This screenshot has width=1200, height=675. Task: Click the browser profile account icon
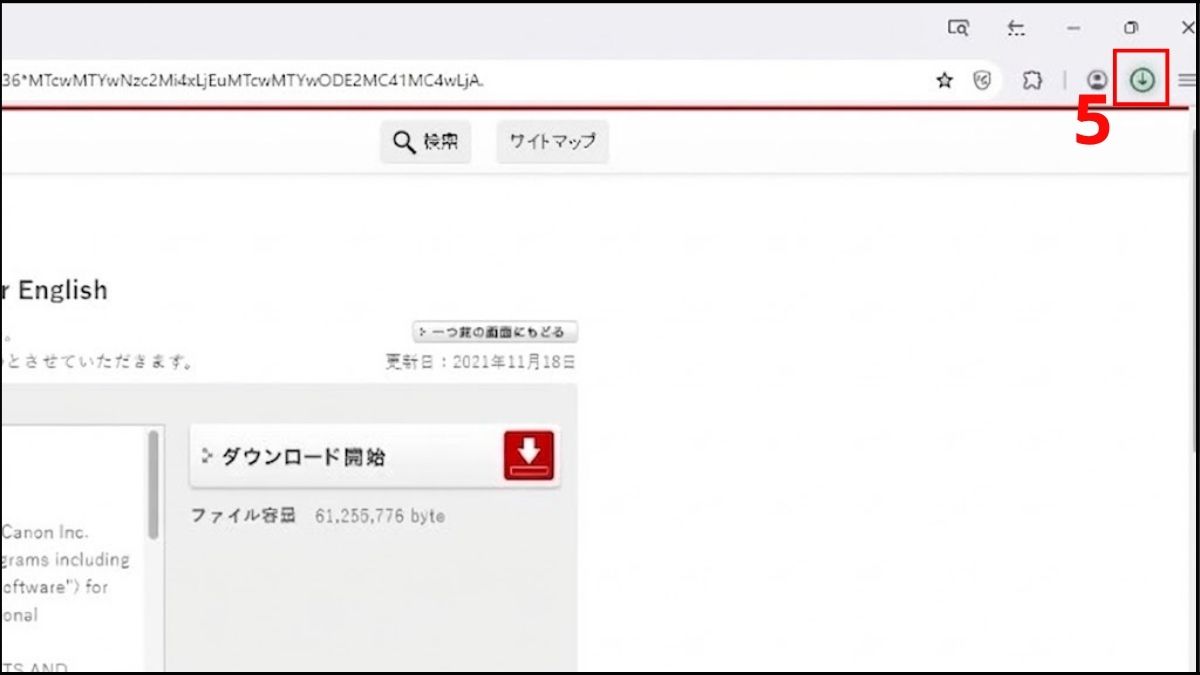[x=1097, y=81]
